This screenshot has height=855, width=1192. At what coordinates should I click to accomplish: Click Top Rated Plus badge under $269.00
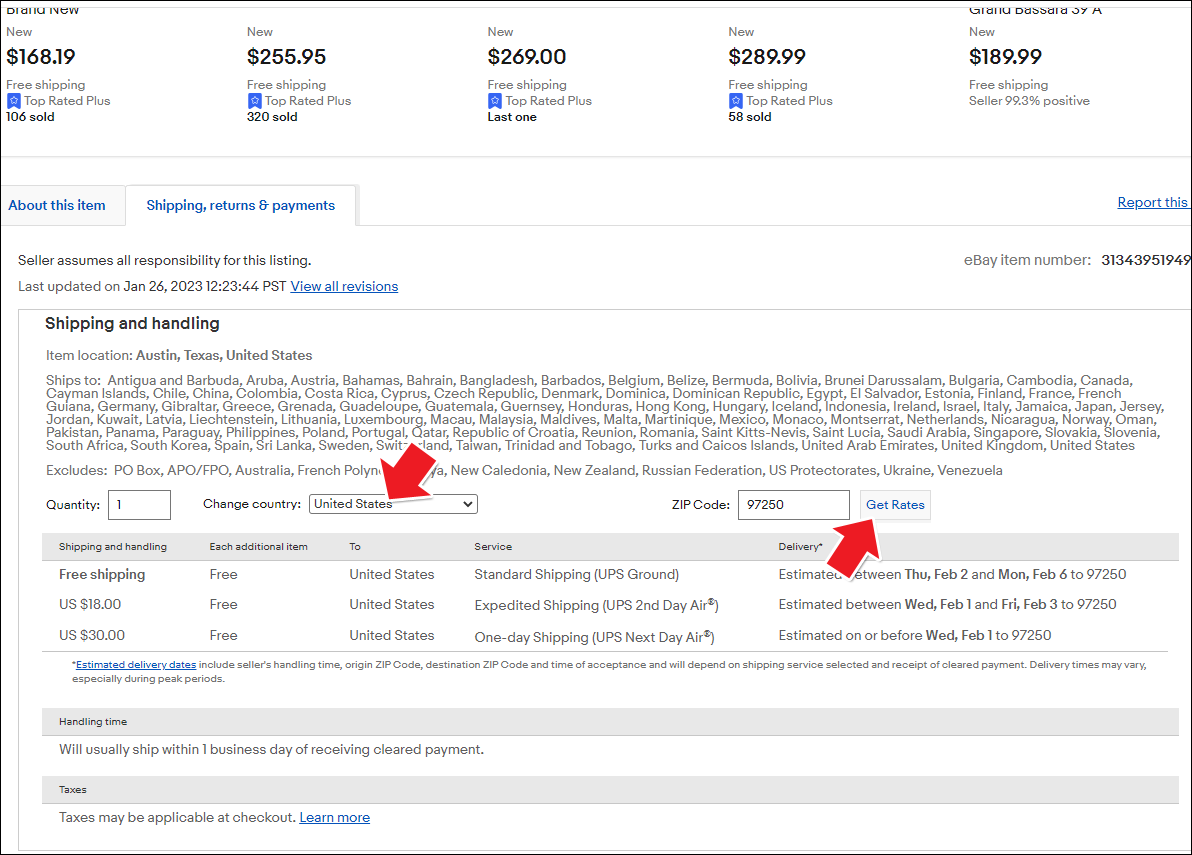[540, 101]
